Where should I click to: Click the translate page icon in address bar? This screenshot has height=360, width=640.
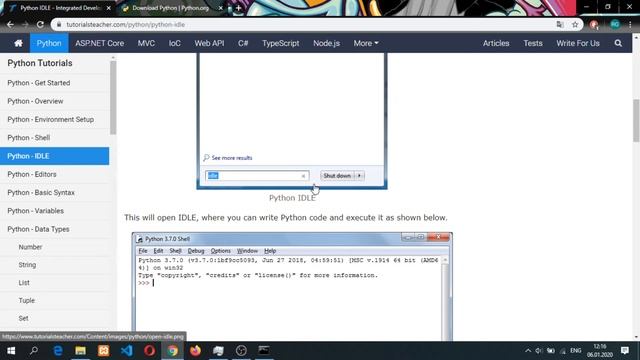[x=560, y=24]
